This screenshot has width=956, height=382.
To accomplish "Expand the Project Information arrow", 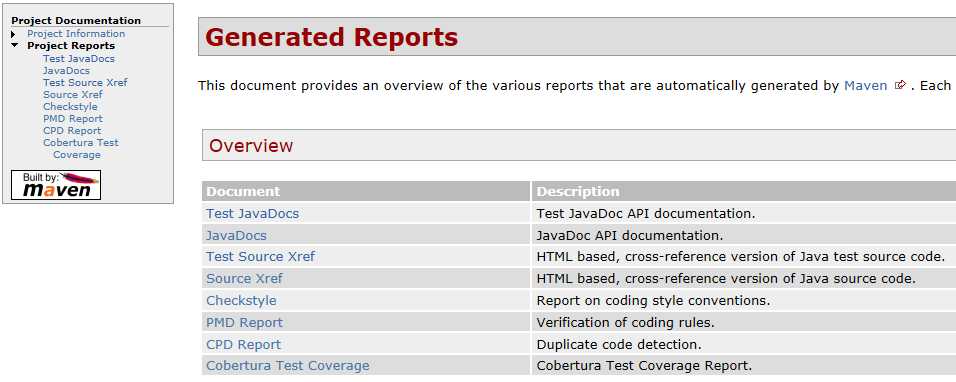I will tap(13, 34).
